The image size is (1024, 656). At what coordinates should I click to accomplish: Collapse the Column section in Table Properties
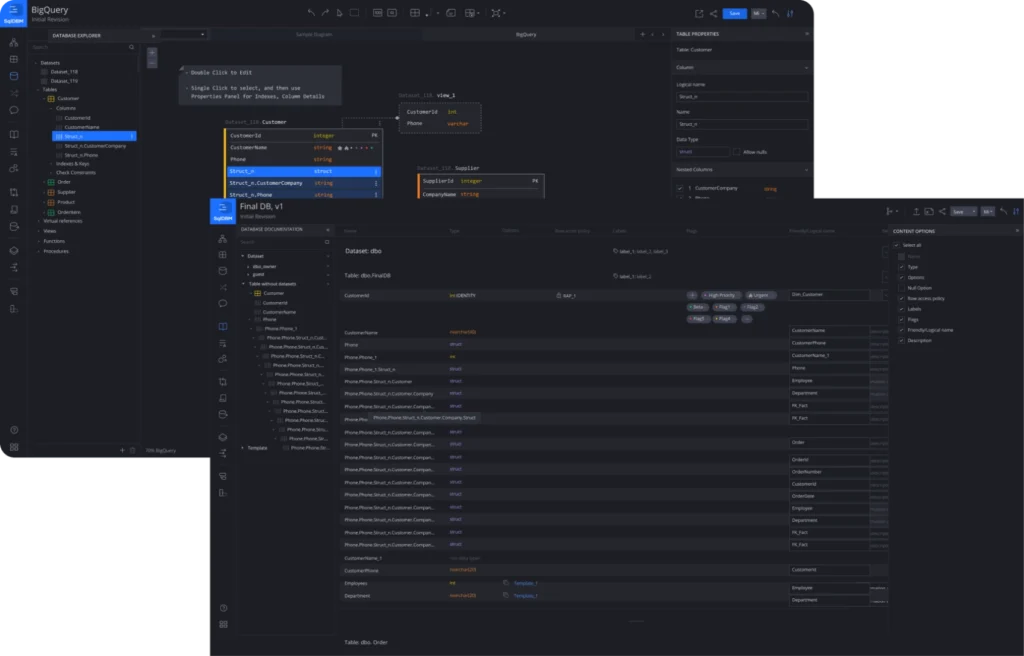[806, 67]
